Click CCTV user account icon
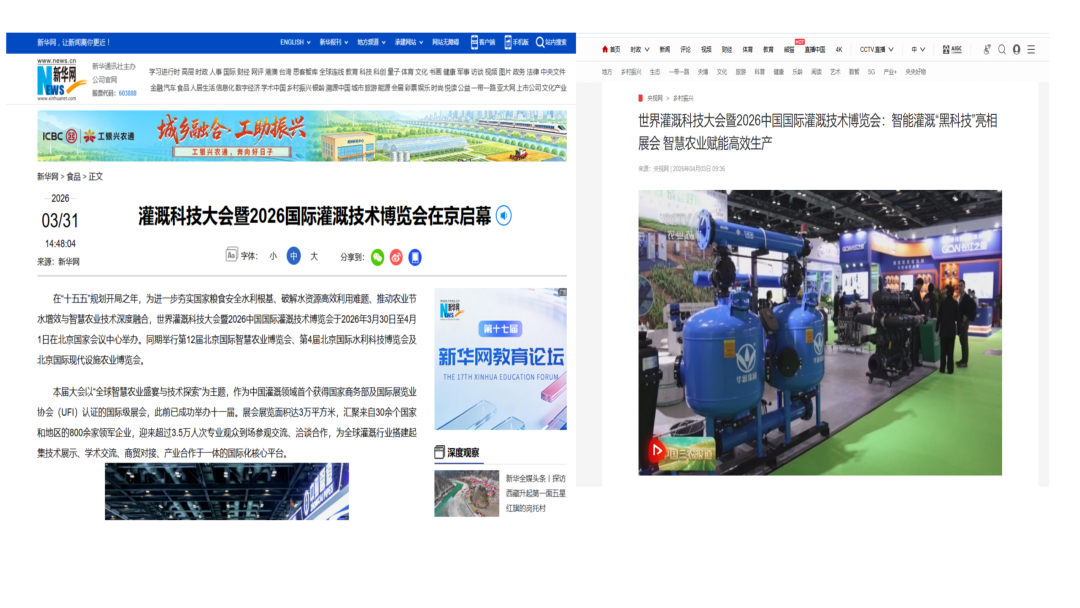This screenshot has width=1080, height=608. click(x=1017, y=50)
